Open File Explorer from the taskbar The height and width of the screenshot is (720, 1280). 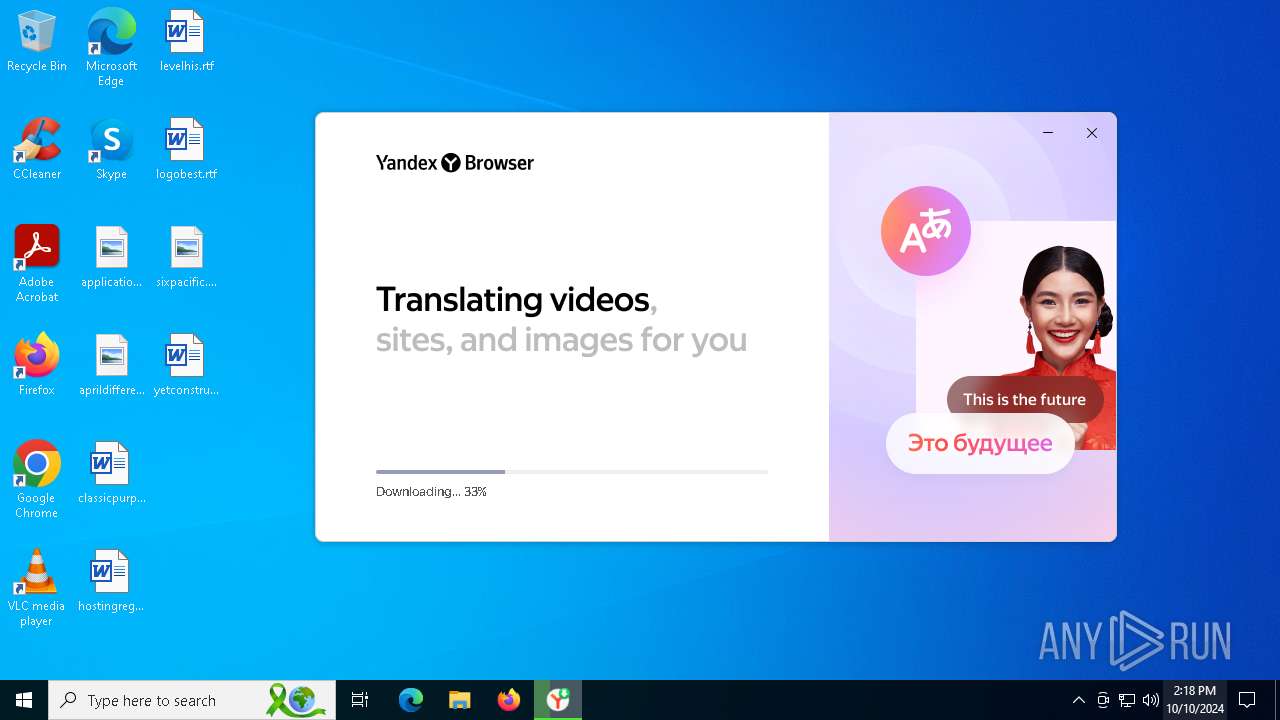460,700
